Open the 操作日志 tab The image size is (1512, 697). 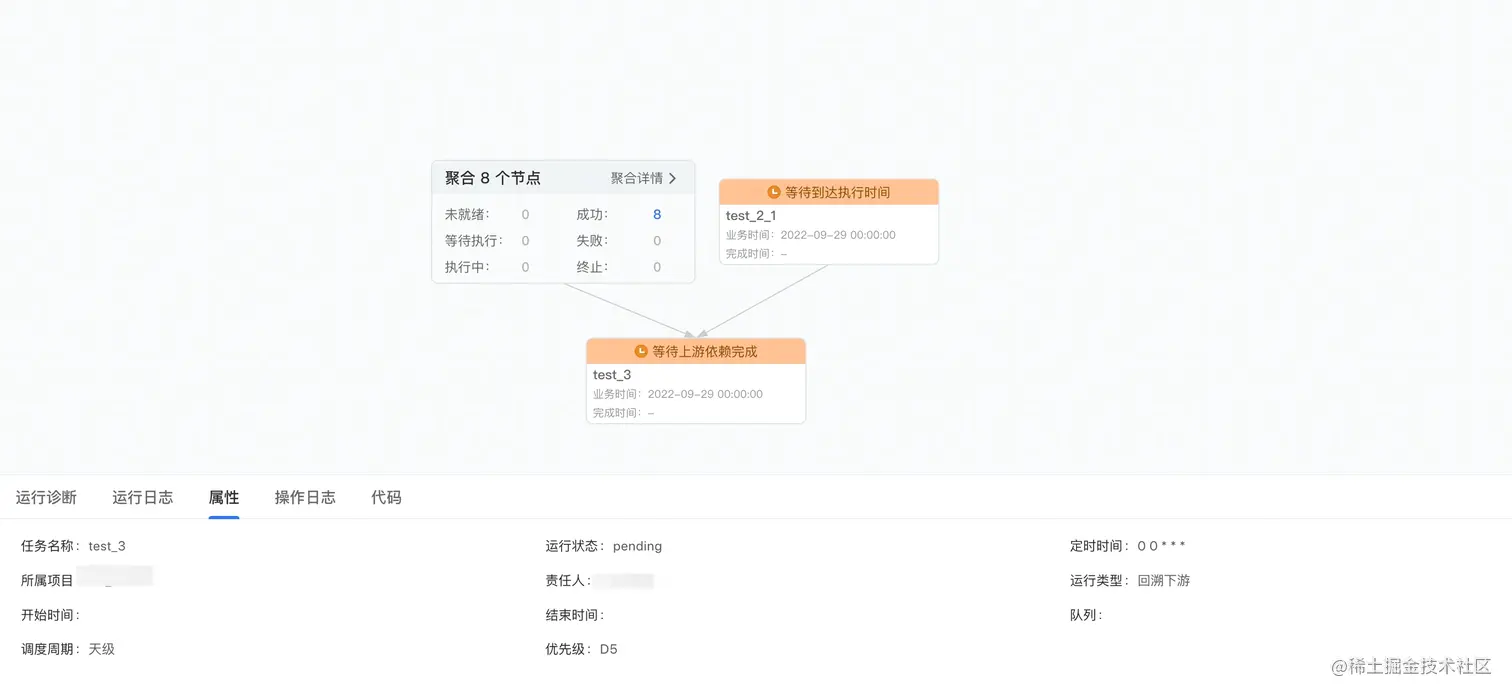(x=305, y=497)
